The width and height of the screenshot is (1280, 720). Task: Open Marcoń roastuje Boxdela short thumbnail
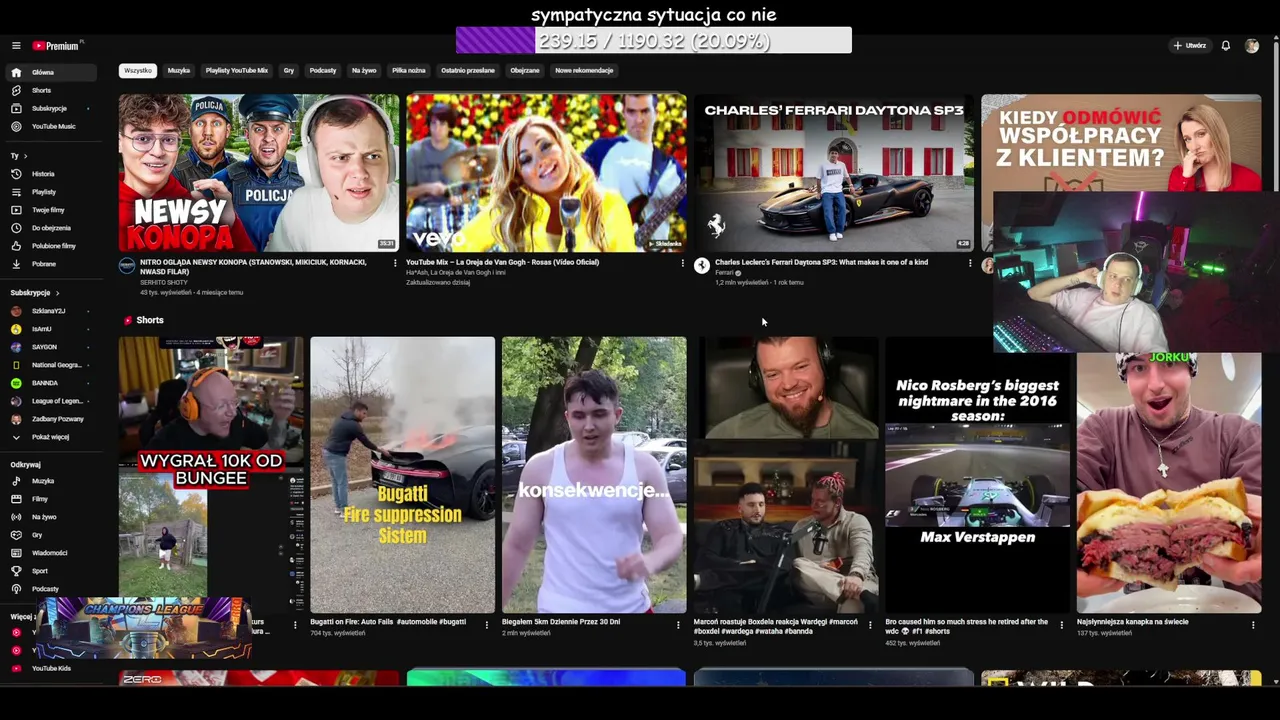(x=786, y=474)
